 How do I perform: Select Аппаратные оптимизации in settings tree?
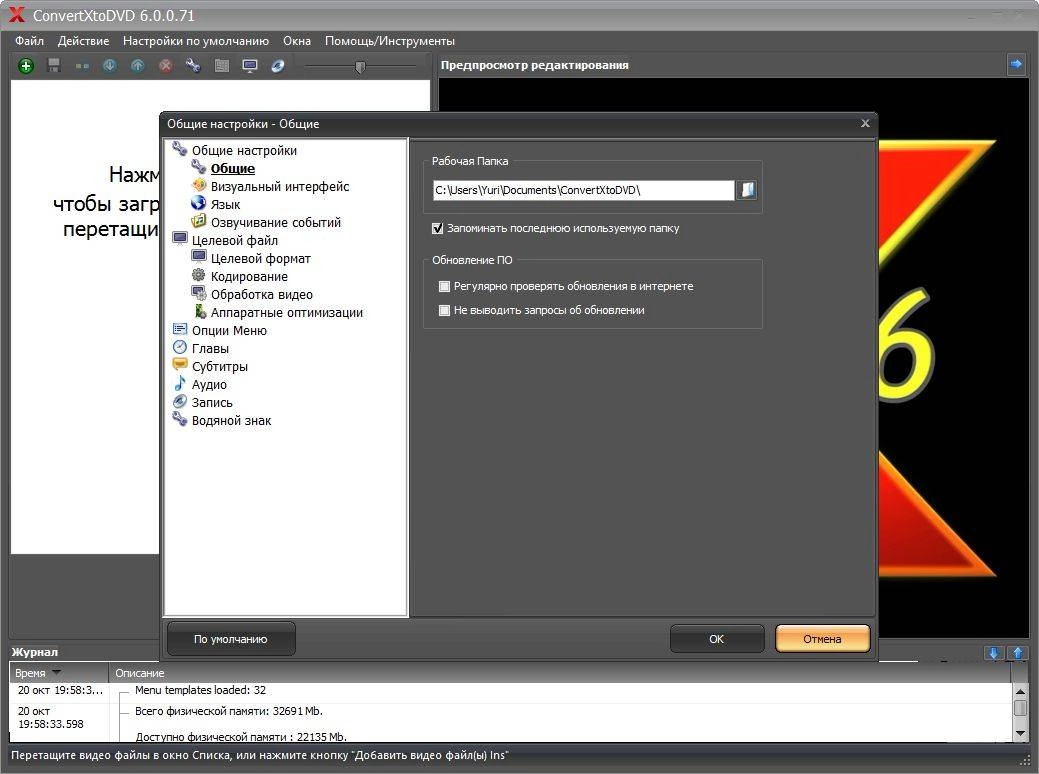click(x=287, y=312)
